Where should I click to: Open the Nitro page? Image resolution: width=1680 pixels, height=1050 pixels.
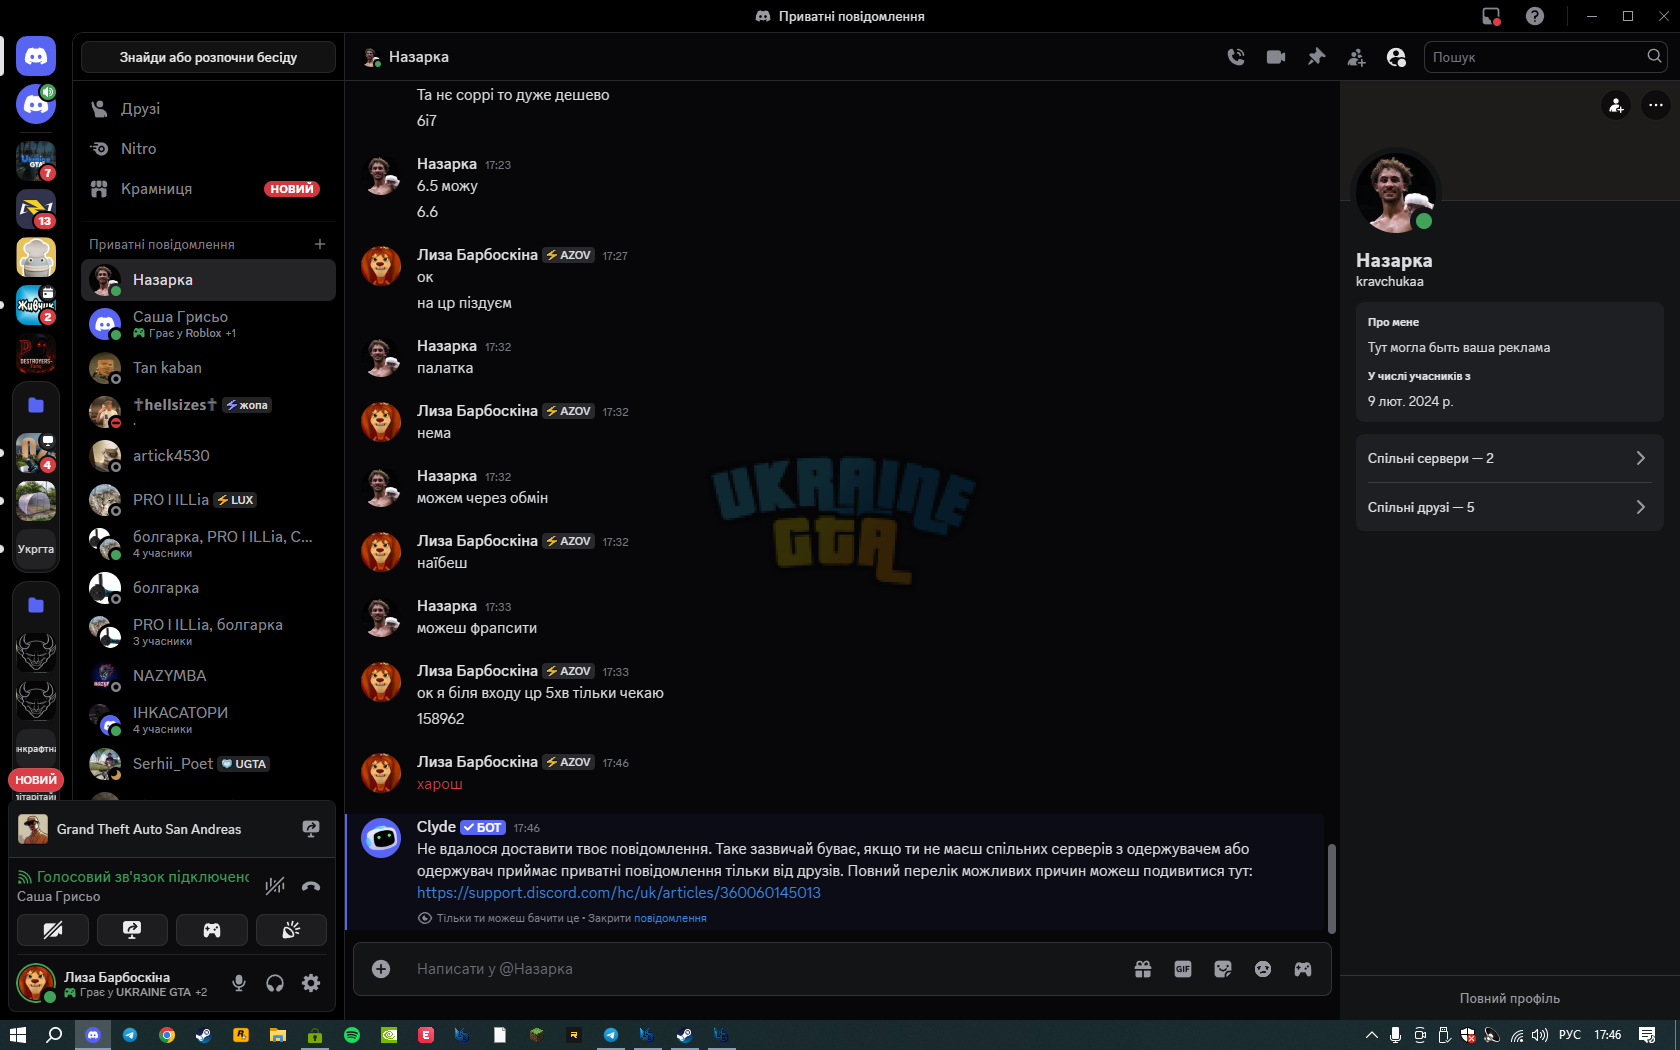coord(208,148)
